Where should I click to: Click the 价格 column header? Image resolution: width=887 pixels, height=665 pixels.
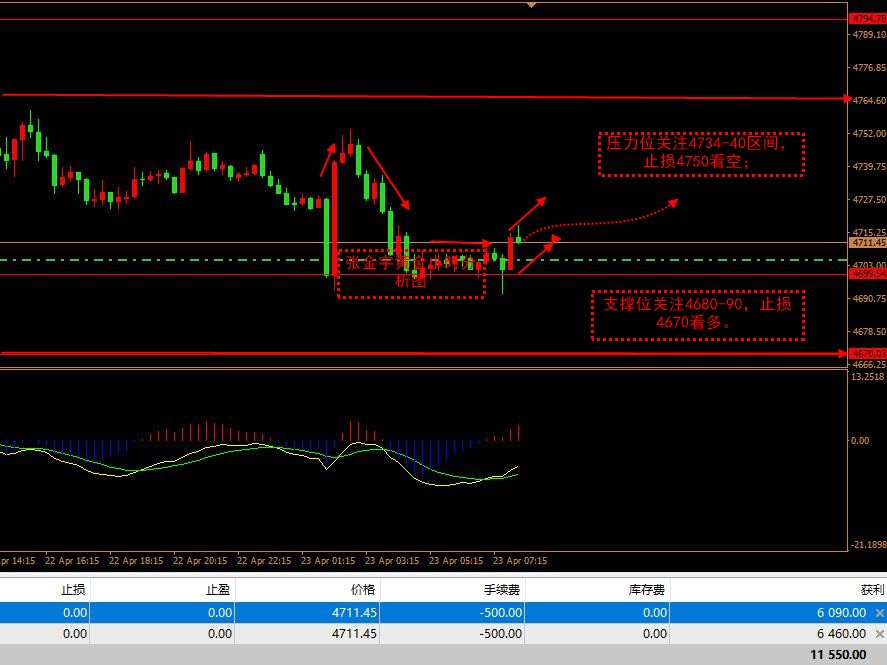(362, 590)
